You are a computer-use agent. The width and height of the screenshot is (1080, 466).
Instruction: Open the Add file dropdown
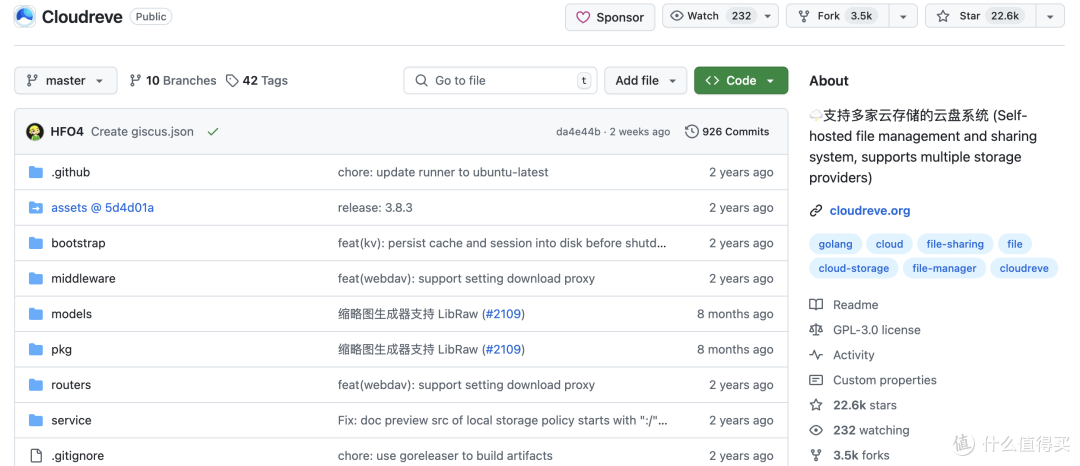645,81
